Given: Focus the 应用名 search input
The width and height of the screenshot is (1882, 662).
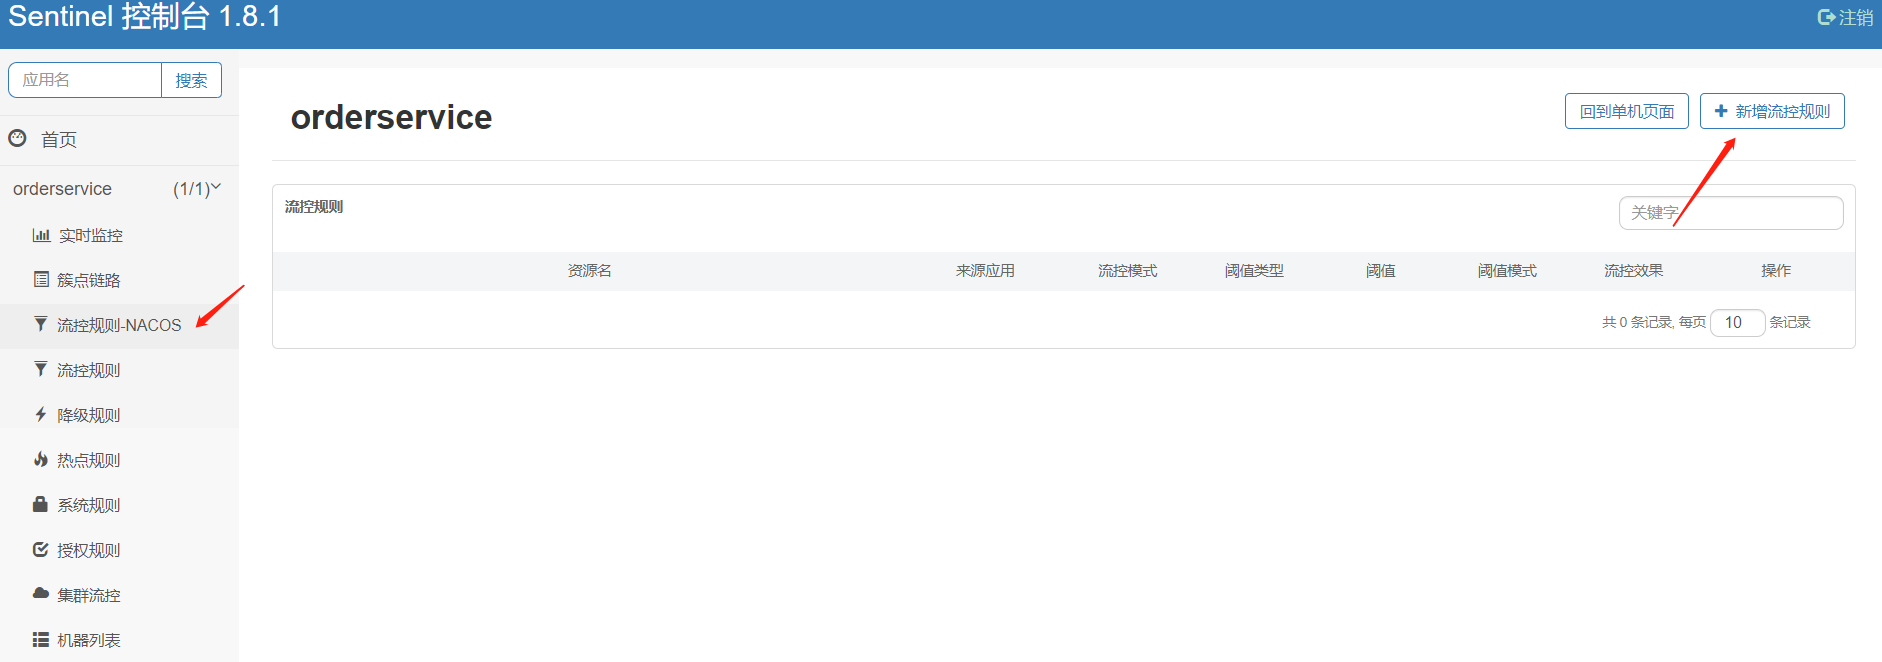Looking at the screenshot, I should click(85, 80).
